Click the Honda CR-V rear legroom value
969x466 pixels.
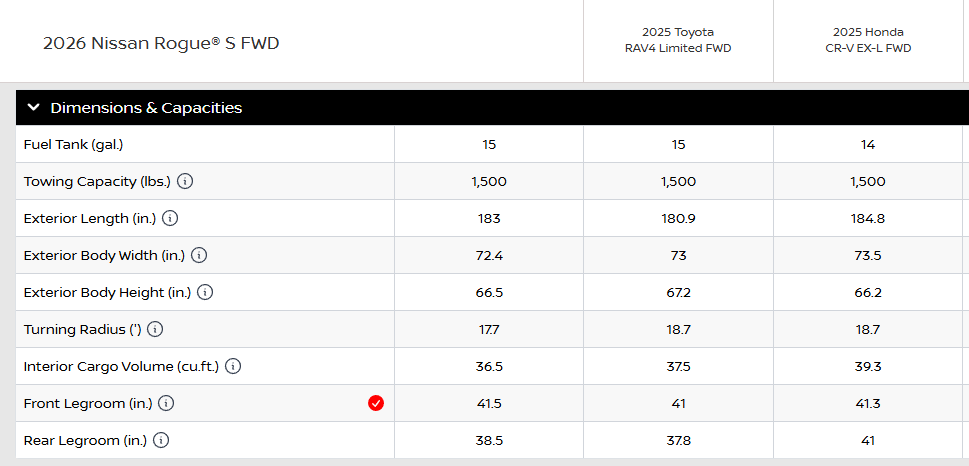tap(867, 440)
